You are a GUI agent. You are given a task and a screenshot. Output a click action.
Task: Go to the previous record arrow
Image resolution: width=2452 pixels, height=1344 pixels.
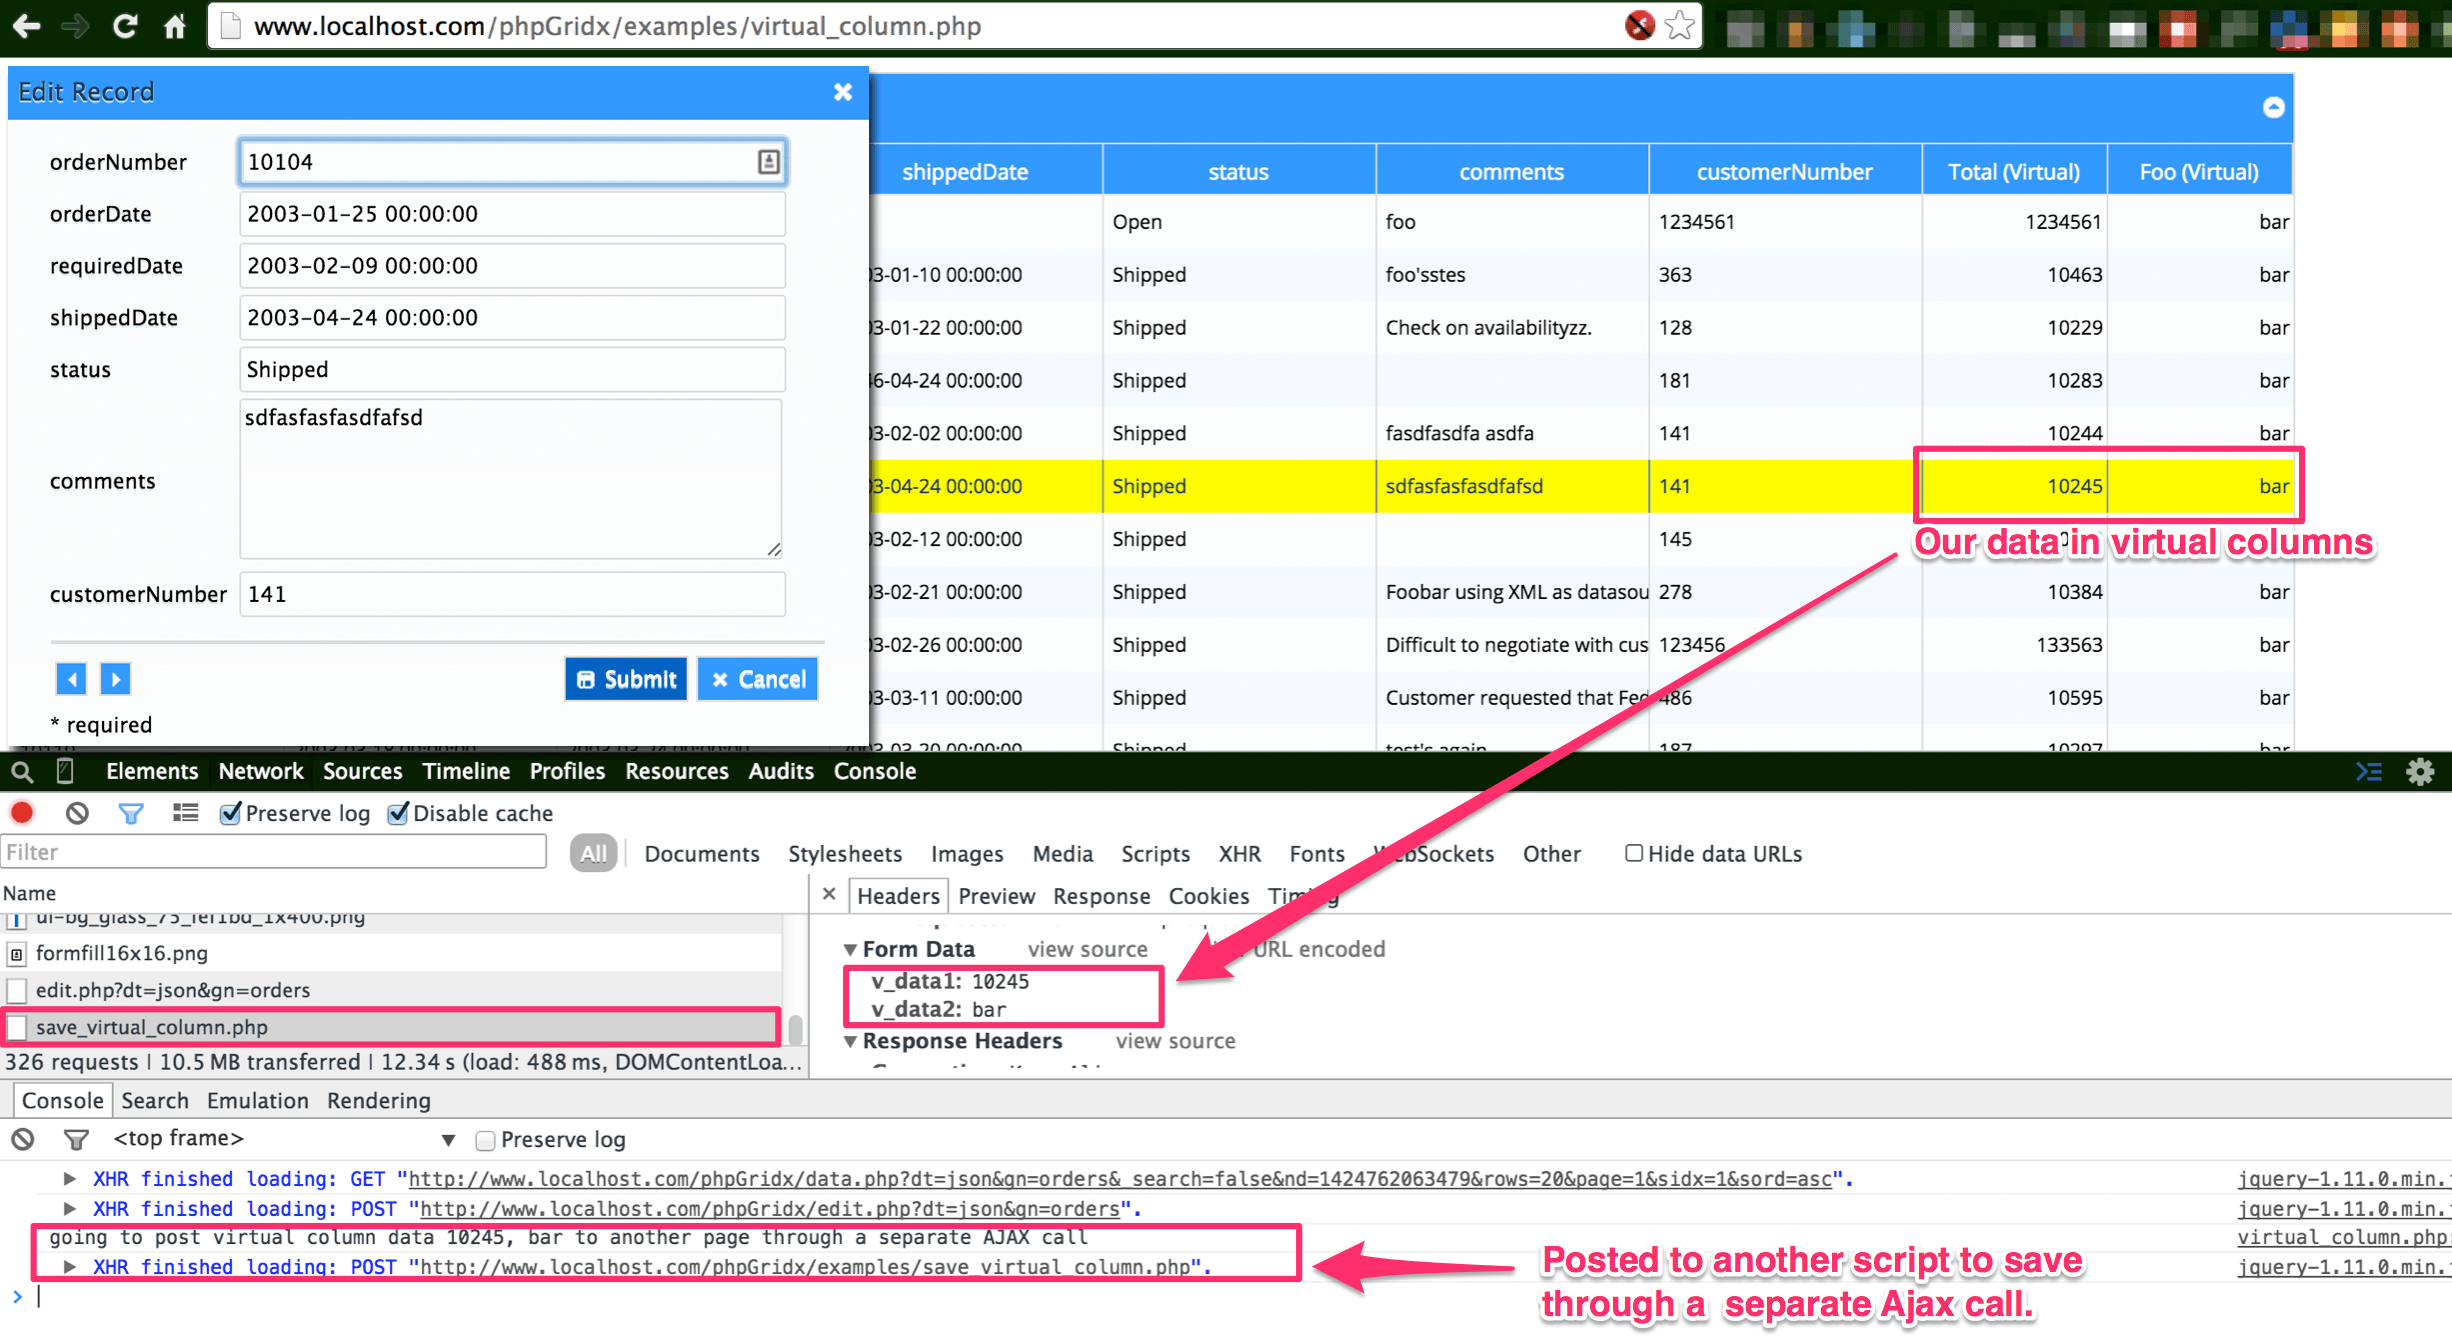(71, 679)
